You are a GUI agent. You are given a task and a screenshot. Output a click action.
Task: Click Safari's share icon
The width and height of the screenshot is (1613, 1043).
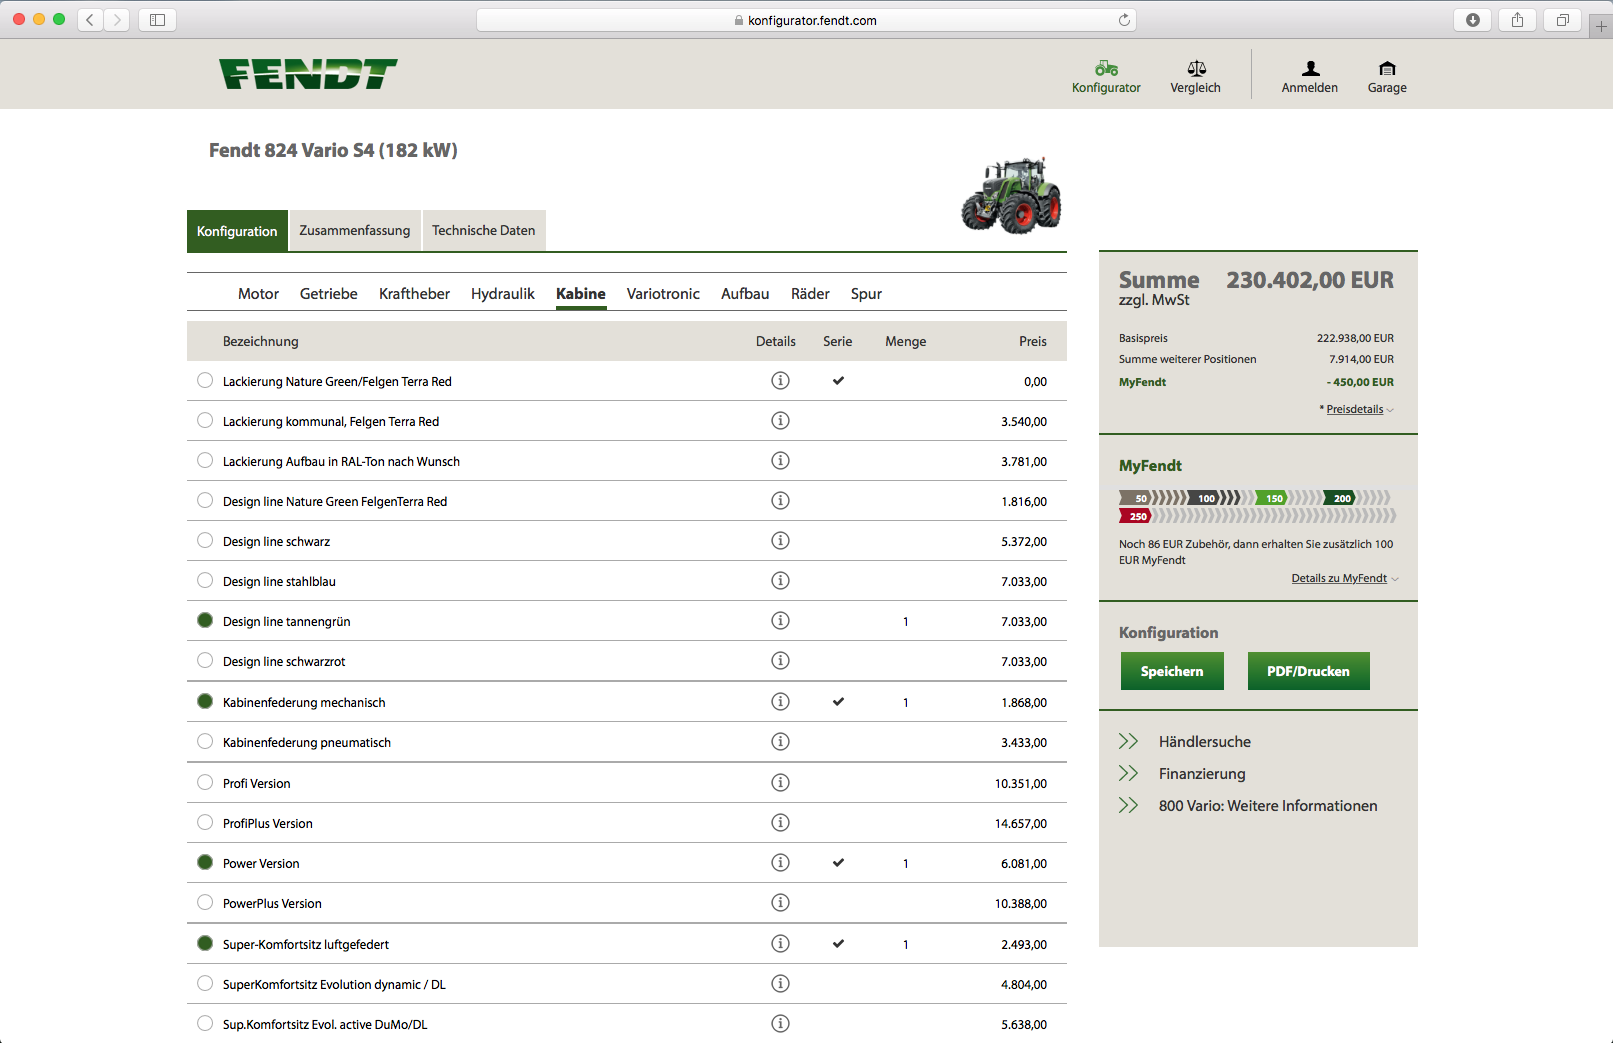point(1517,20)
